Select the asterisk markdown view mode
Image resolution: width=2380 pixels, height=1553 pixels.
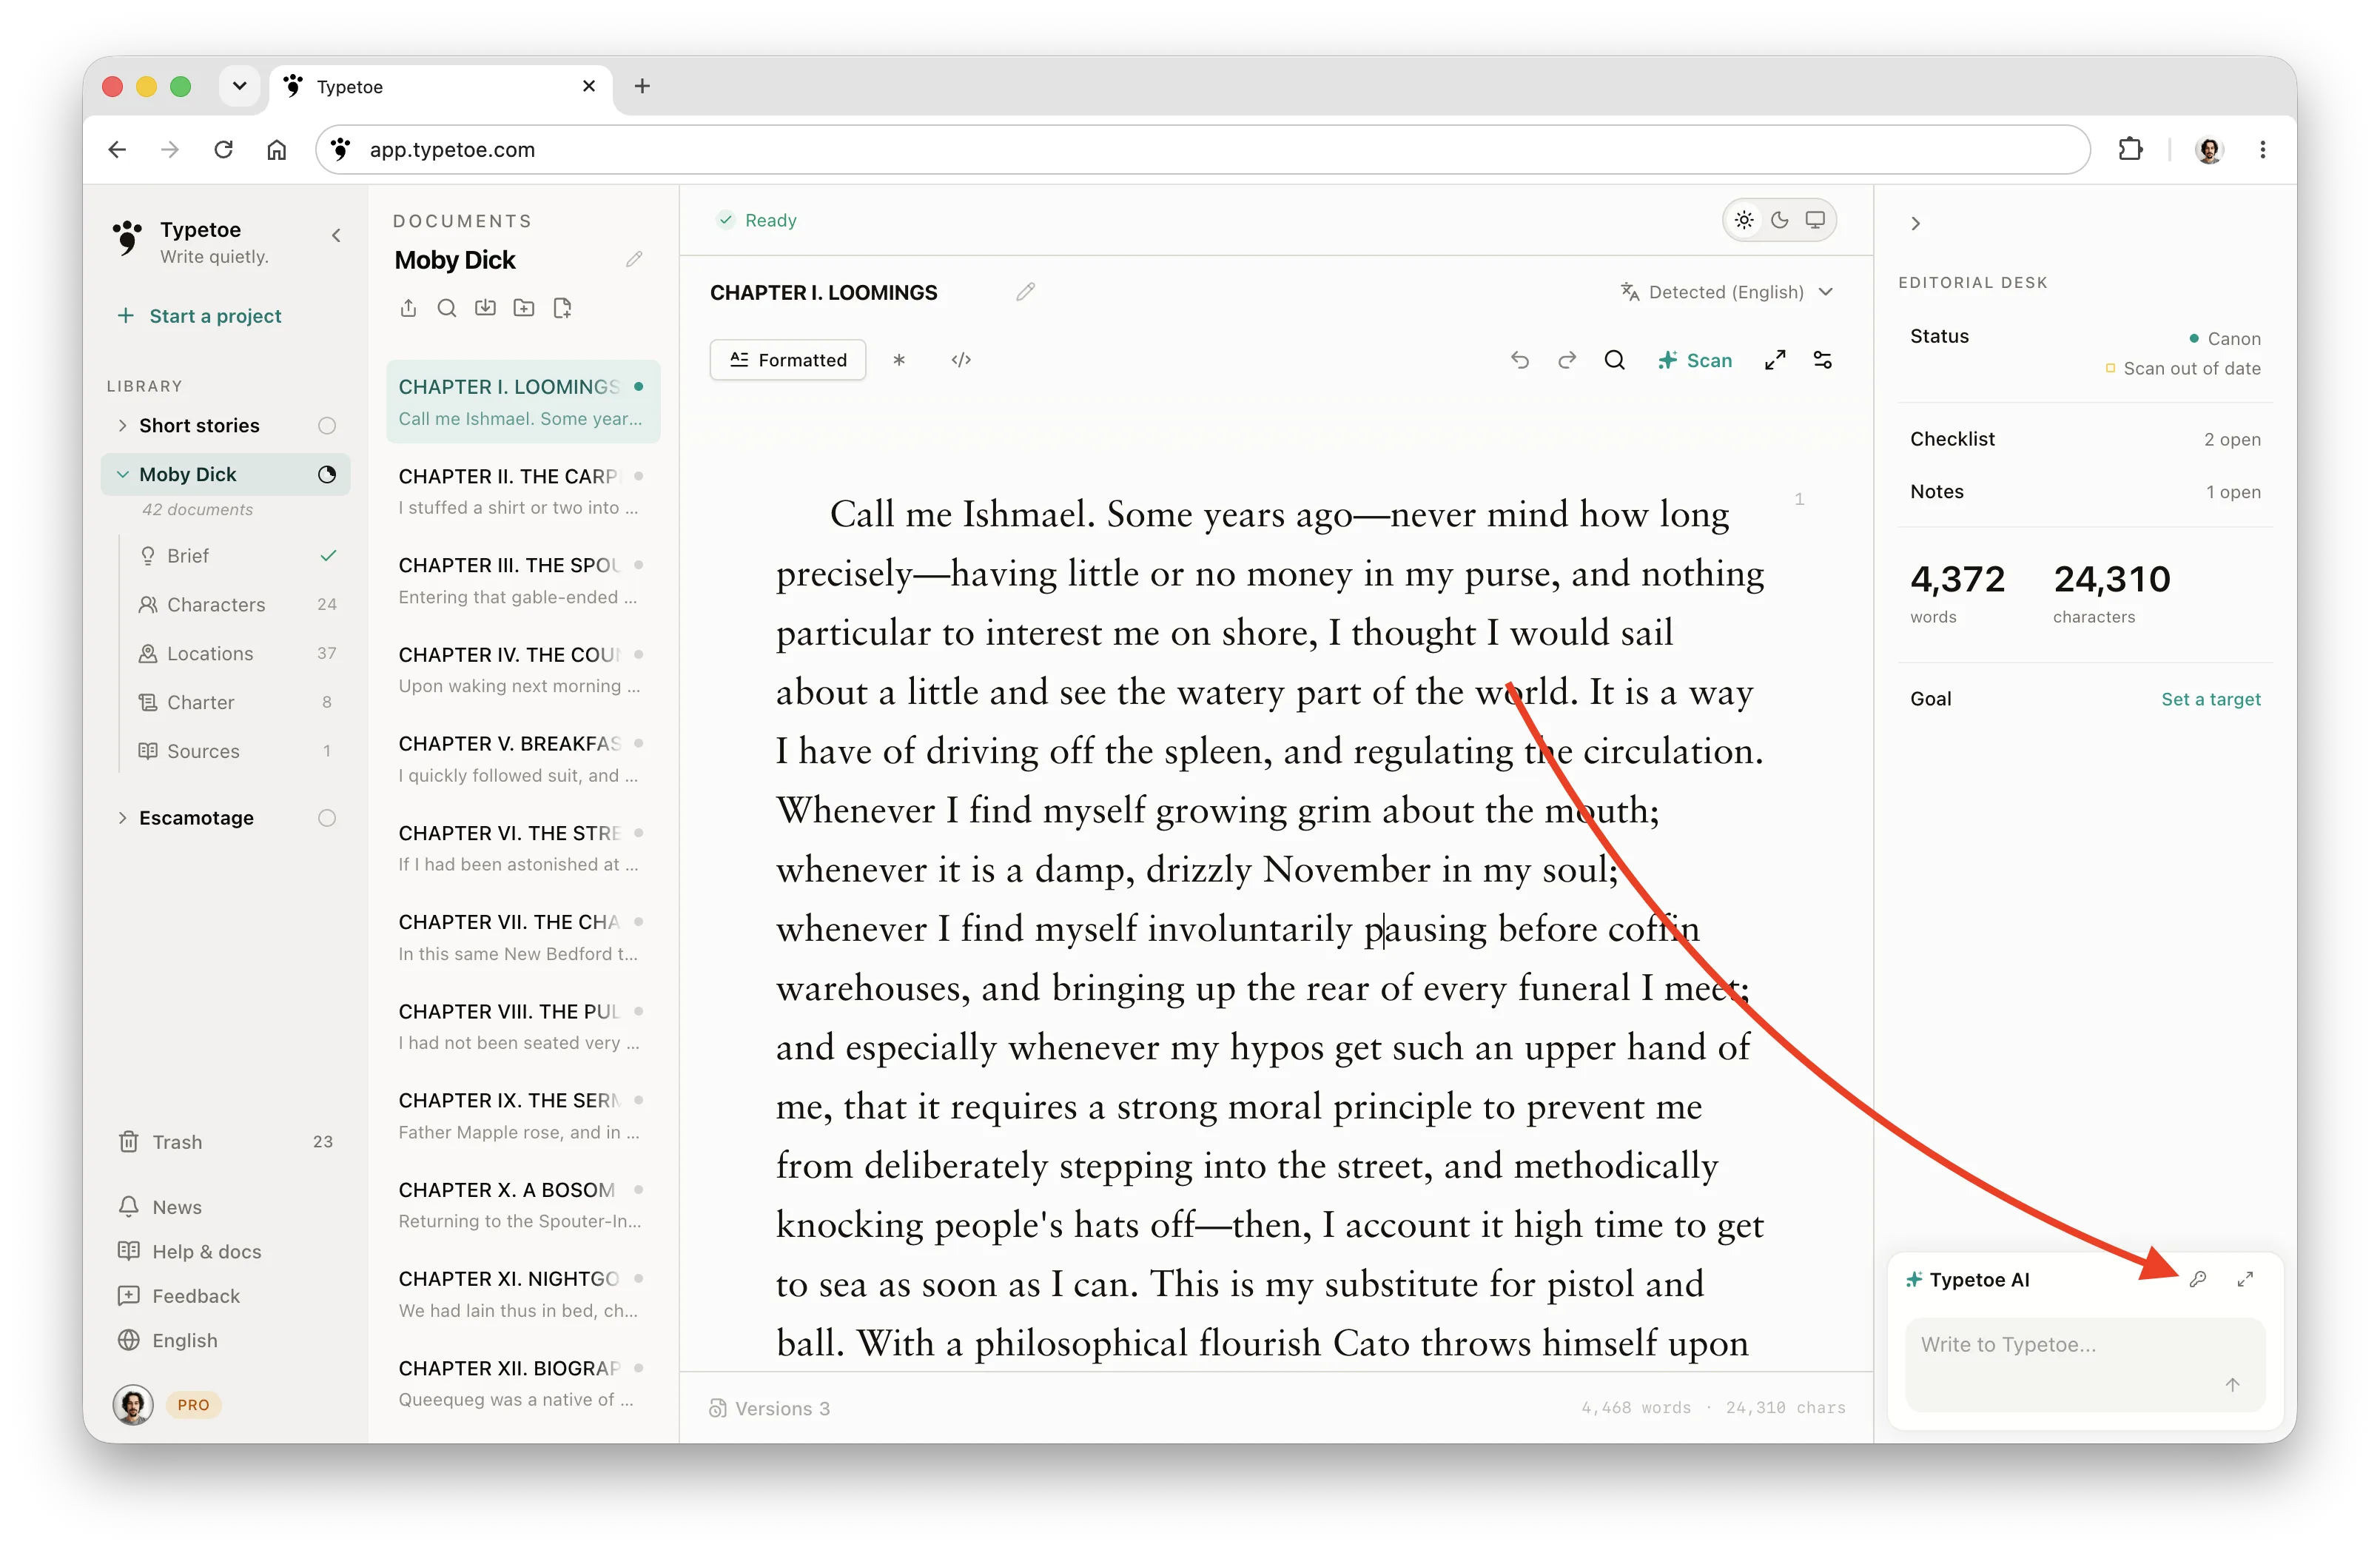pyautogui.click(x=899, y=360)
